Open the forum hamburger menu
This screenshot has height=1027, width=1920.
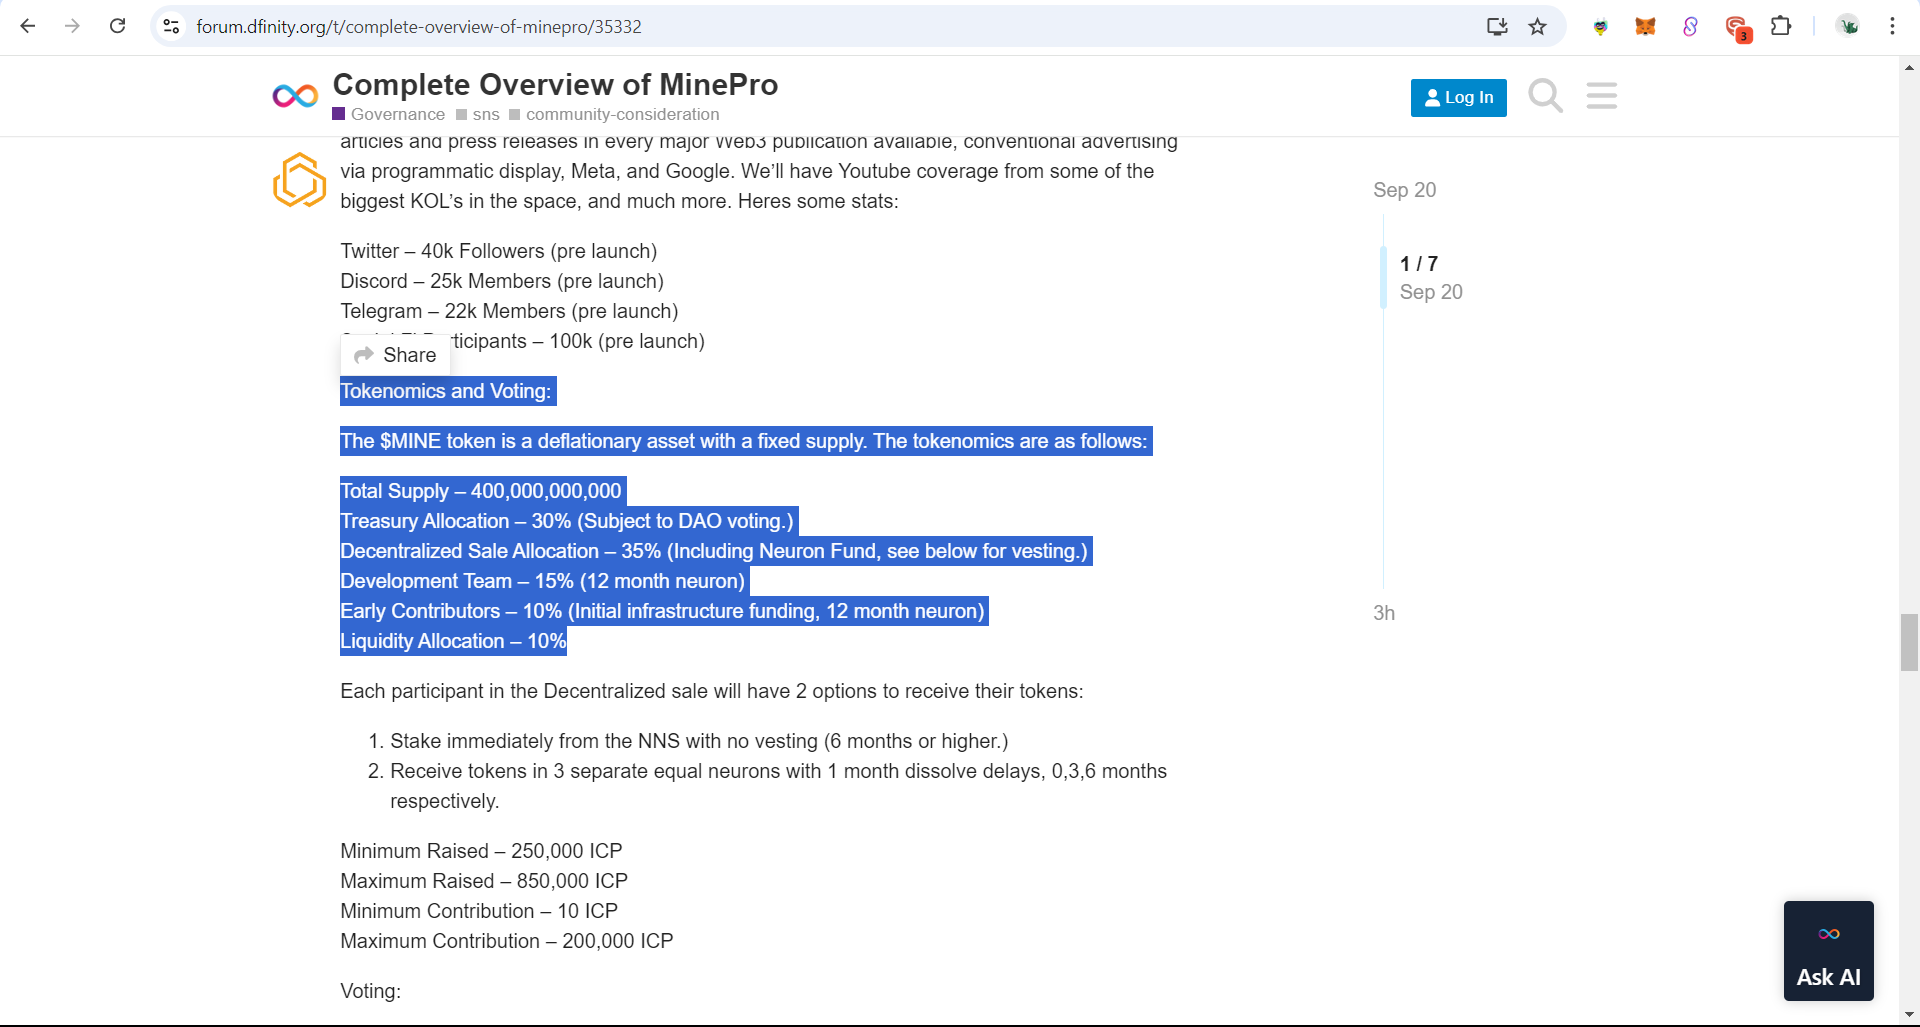click(1601, 96)
